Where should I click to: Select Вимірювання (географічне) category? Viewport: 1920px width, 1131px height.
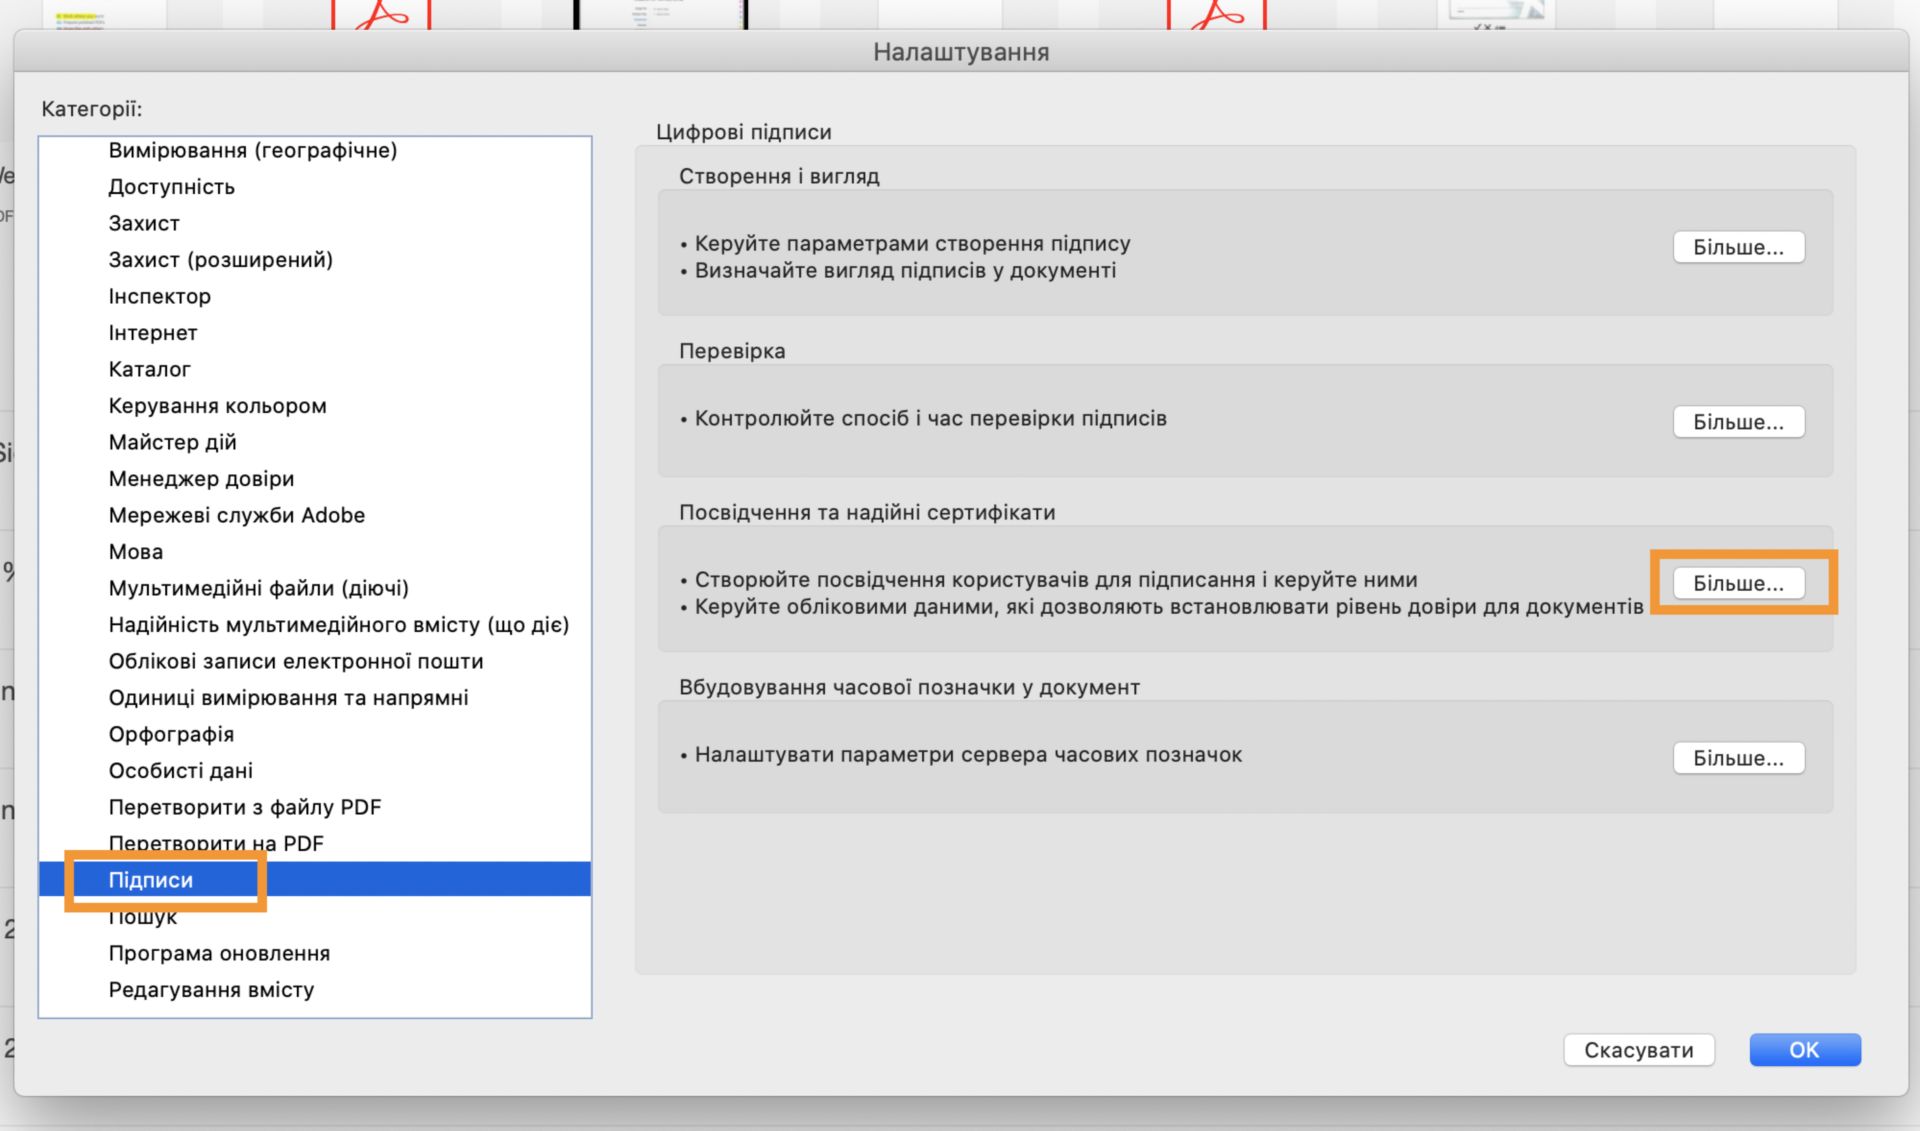point(252,150)
